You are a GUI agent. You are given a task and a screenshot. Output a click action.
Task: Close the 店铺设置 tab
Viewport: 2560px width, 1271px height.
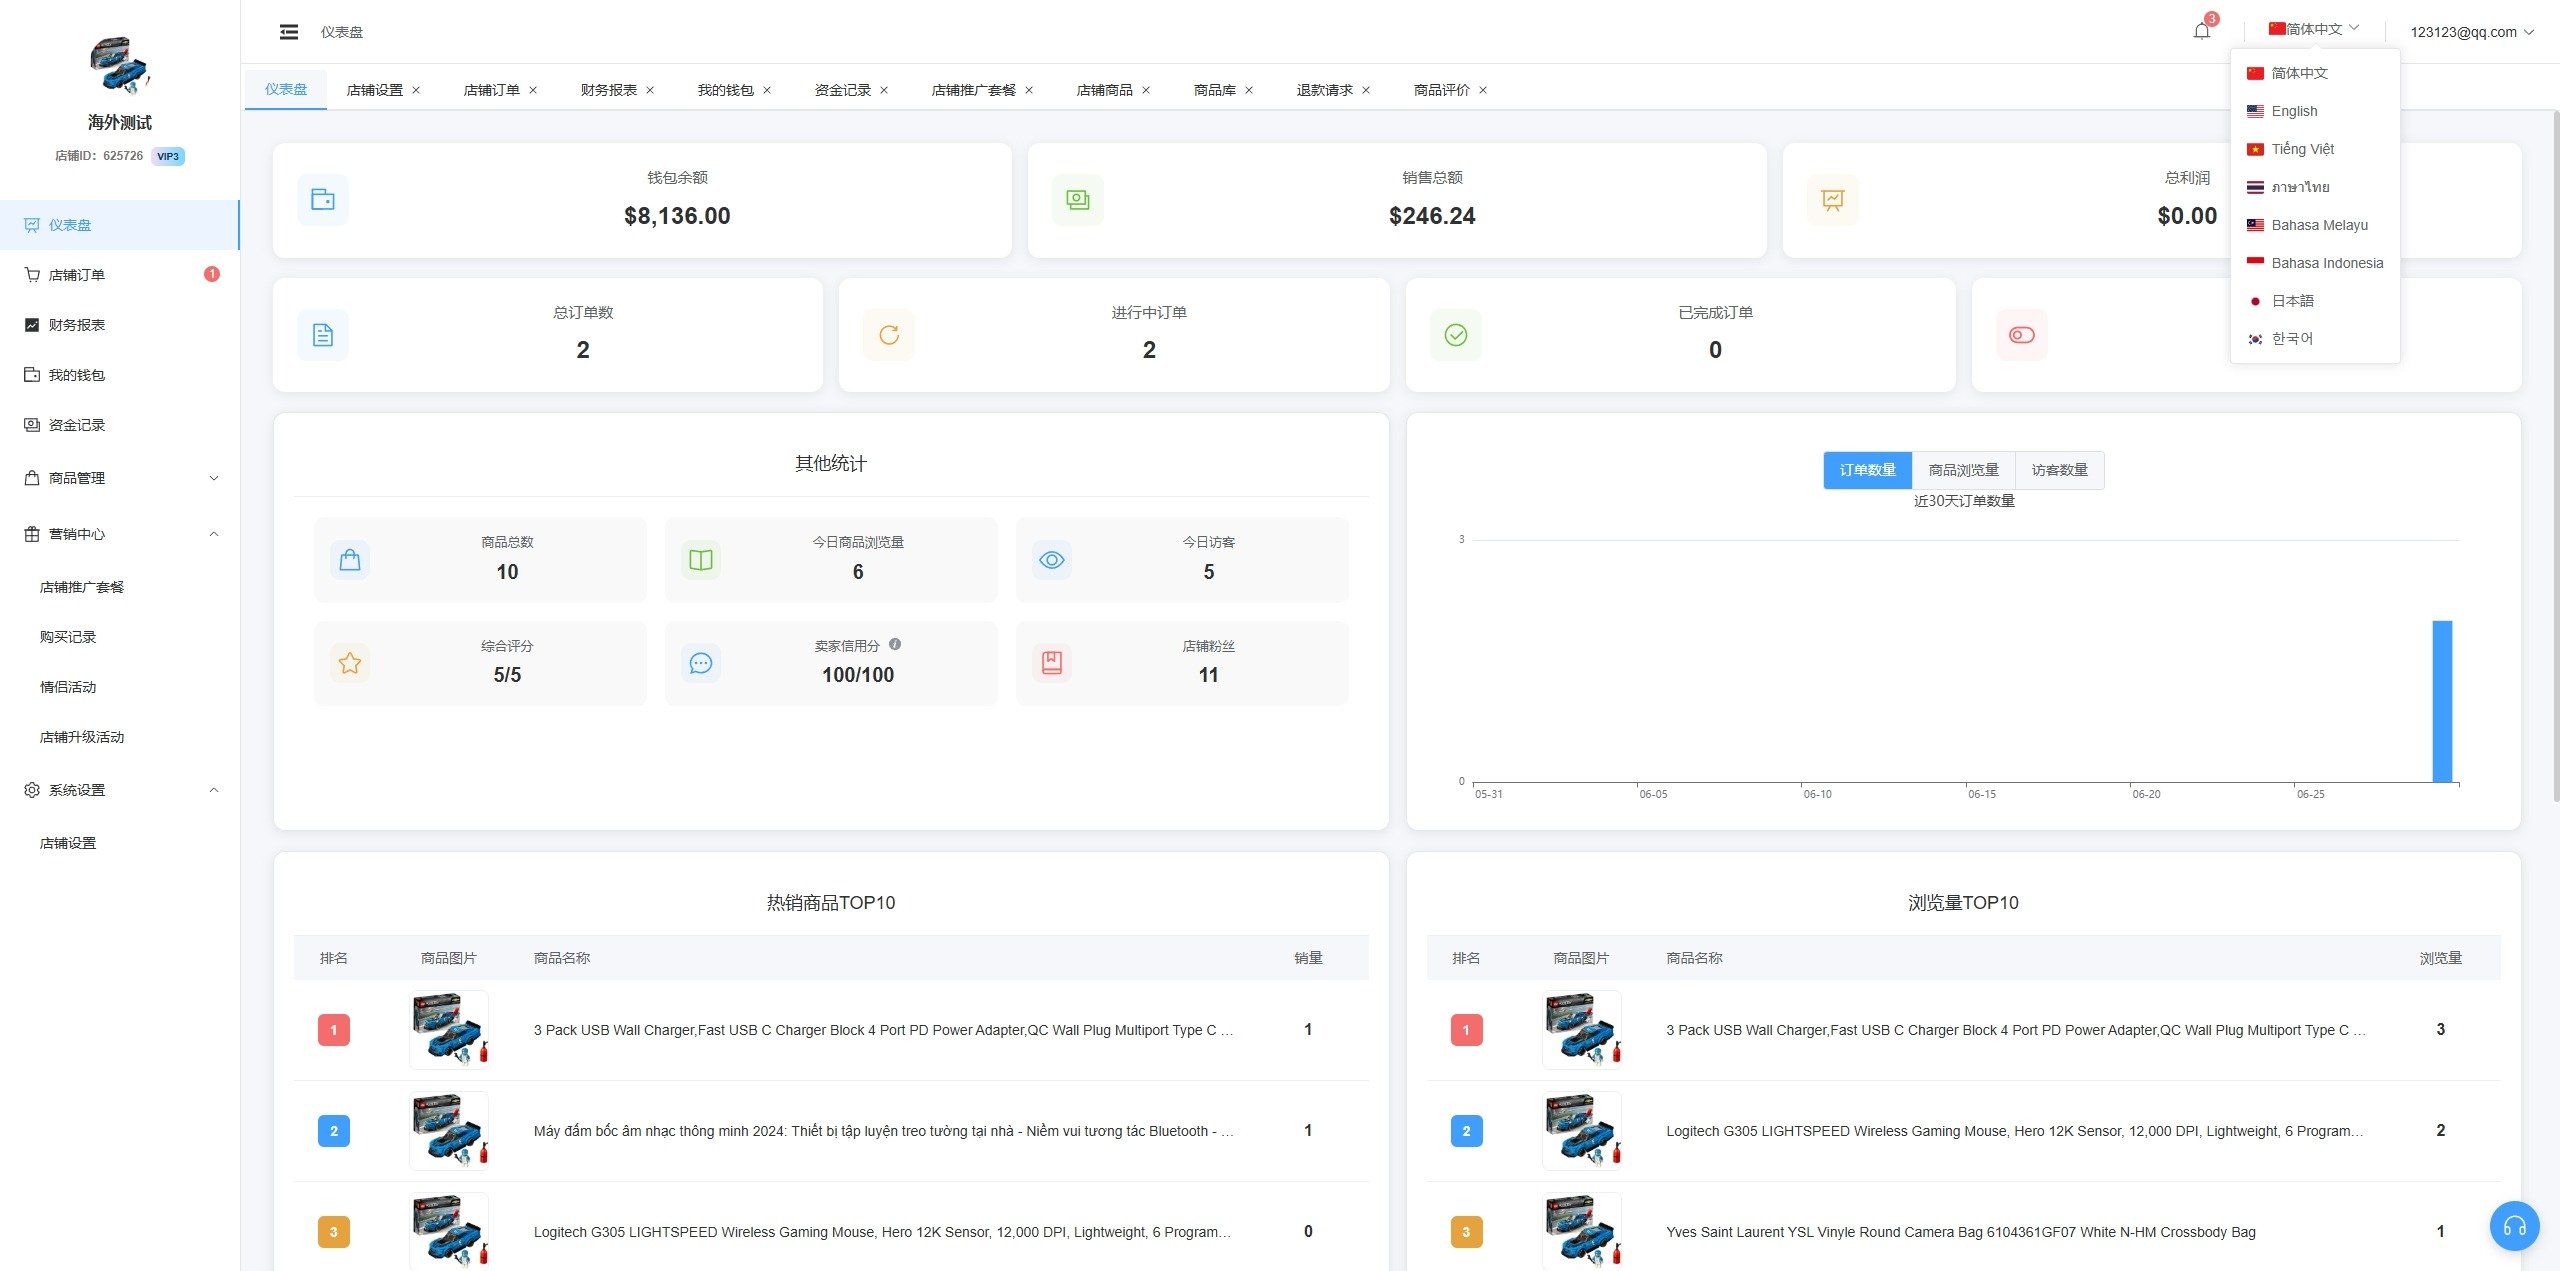point(416,90)
